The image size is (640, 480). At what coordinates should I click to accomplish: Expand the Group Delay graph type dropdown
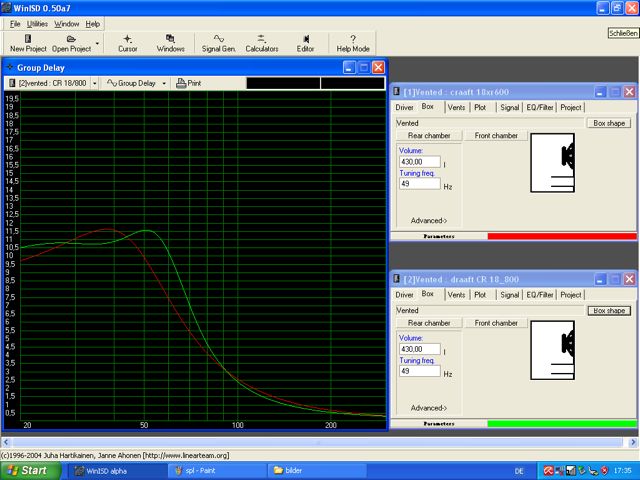point(165,83)
